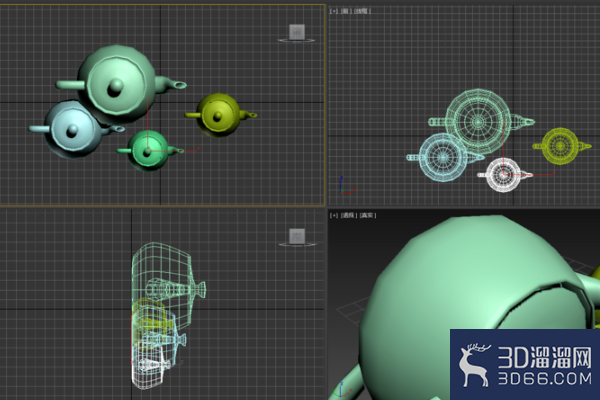Select the light blue wireframe teapot
600x400 pixels.
pos(443,157)
